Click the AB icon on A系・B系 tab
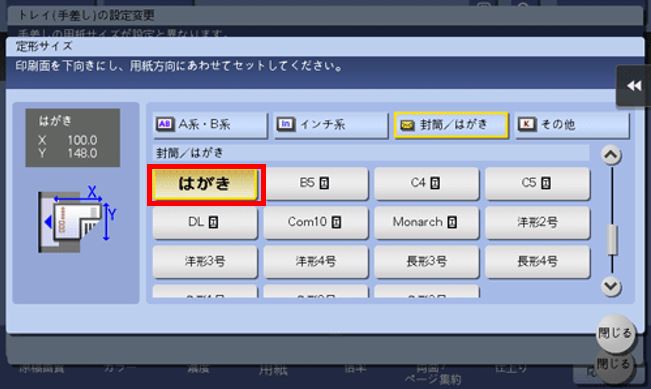 pyautogui.click(x=165, y=124)
